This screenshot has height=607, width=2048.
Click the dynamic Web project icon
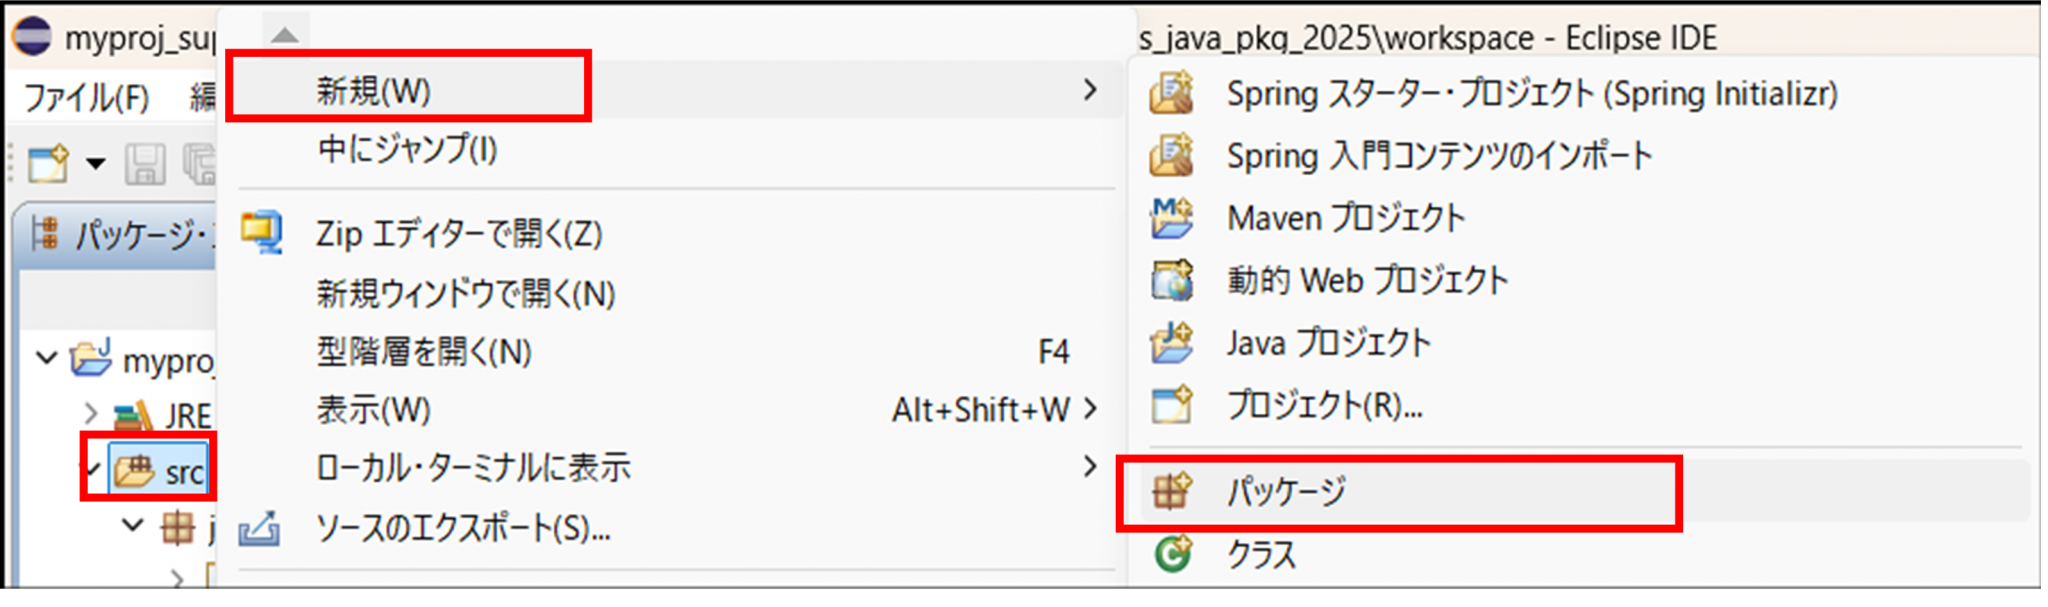[1171, 280]
